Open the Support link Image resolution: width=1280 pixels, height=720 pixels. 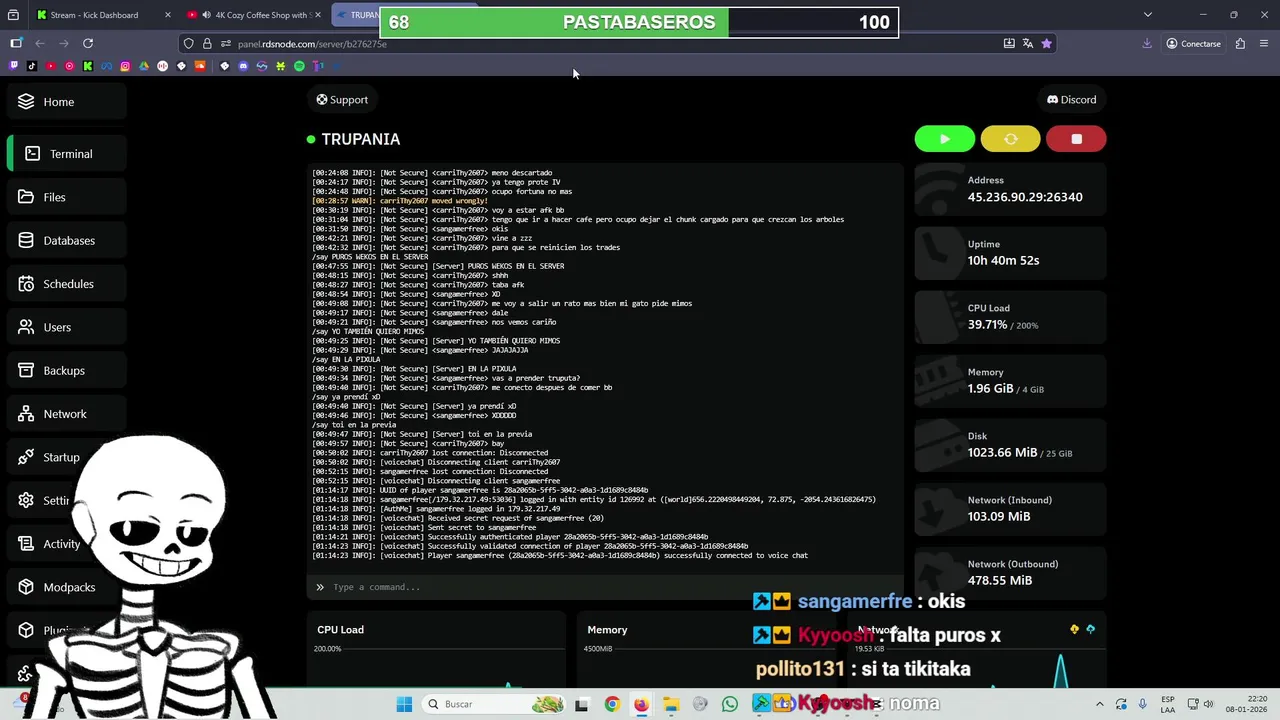(342, 99)
